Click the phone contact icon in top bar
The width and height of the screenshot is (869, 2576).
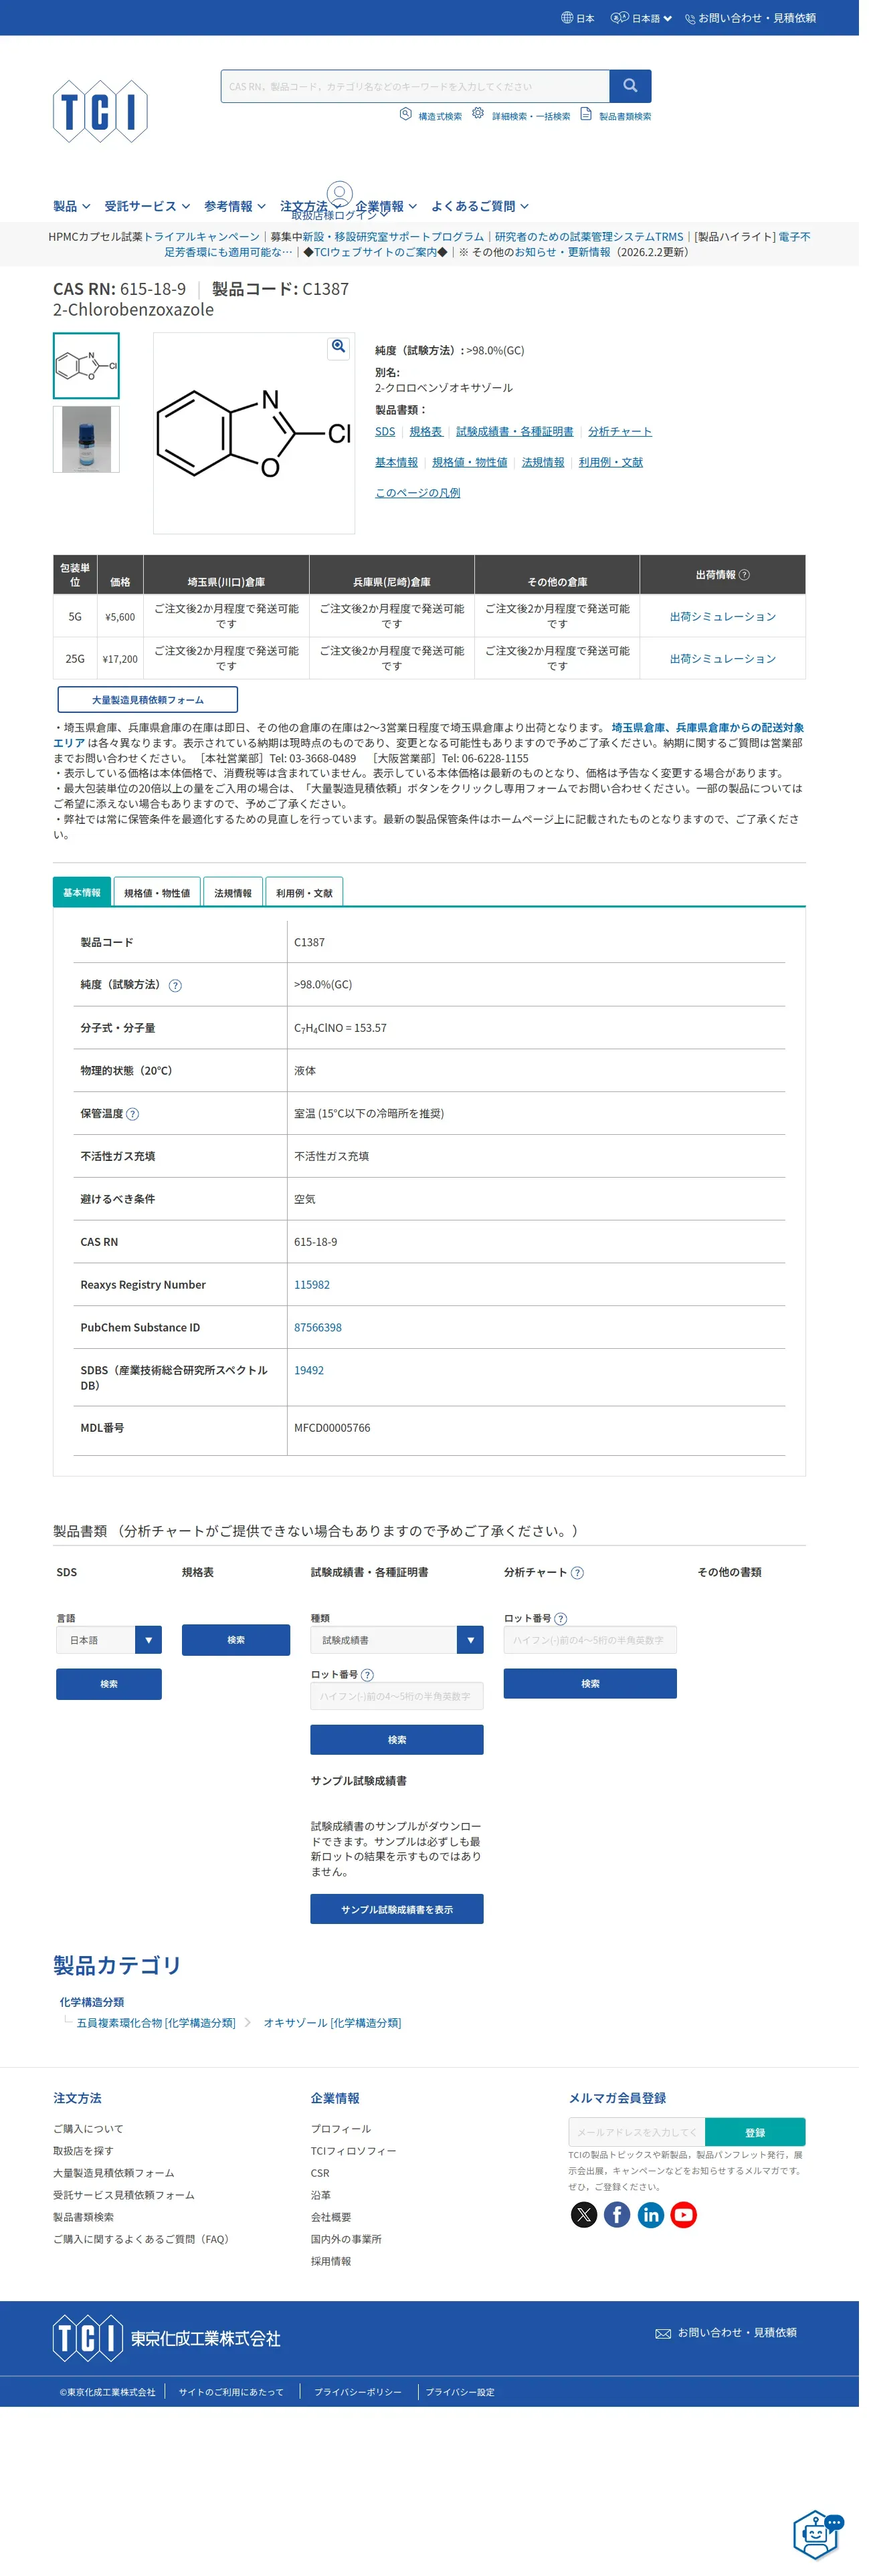[x=690, y=18]
